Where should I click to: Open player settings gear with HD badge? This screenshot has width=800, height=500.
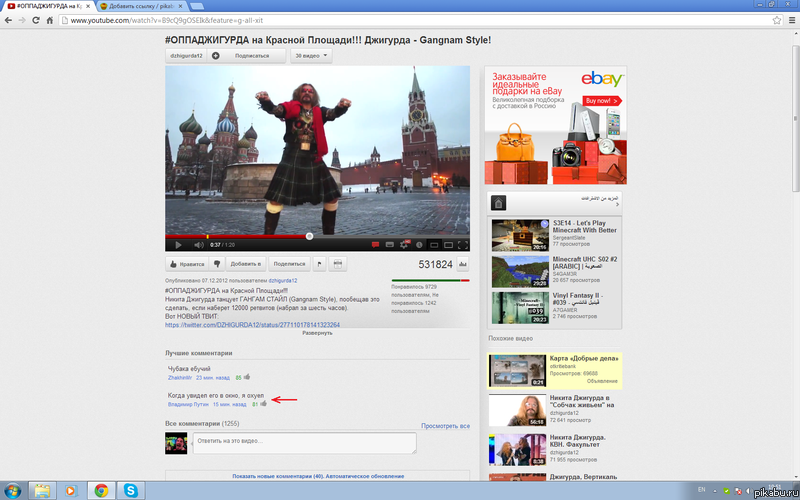(405, 244)
